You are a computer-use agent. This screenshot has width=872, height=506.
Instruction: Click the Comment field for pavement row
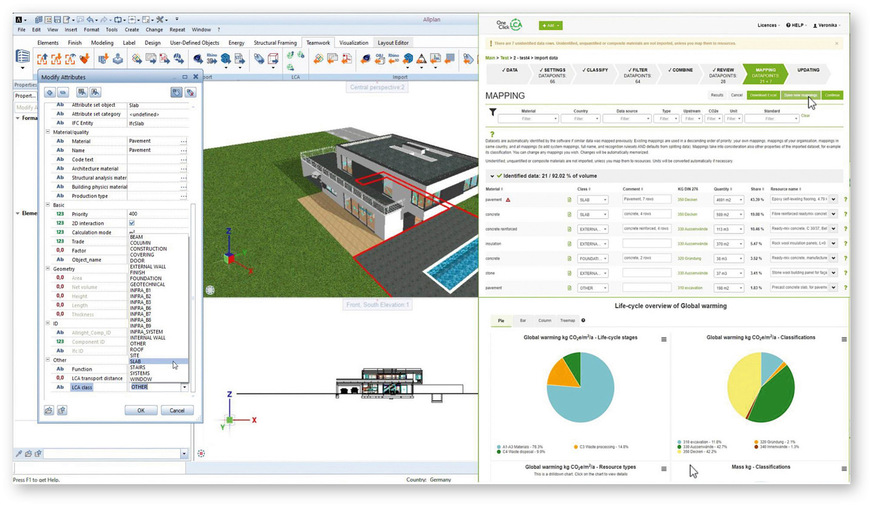pyautogui.click(x=645, y=200)
